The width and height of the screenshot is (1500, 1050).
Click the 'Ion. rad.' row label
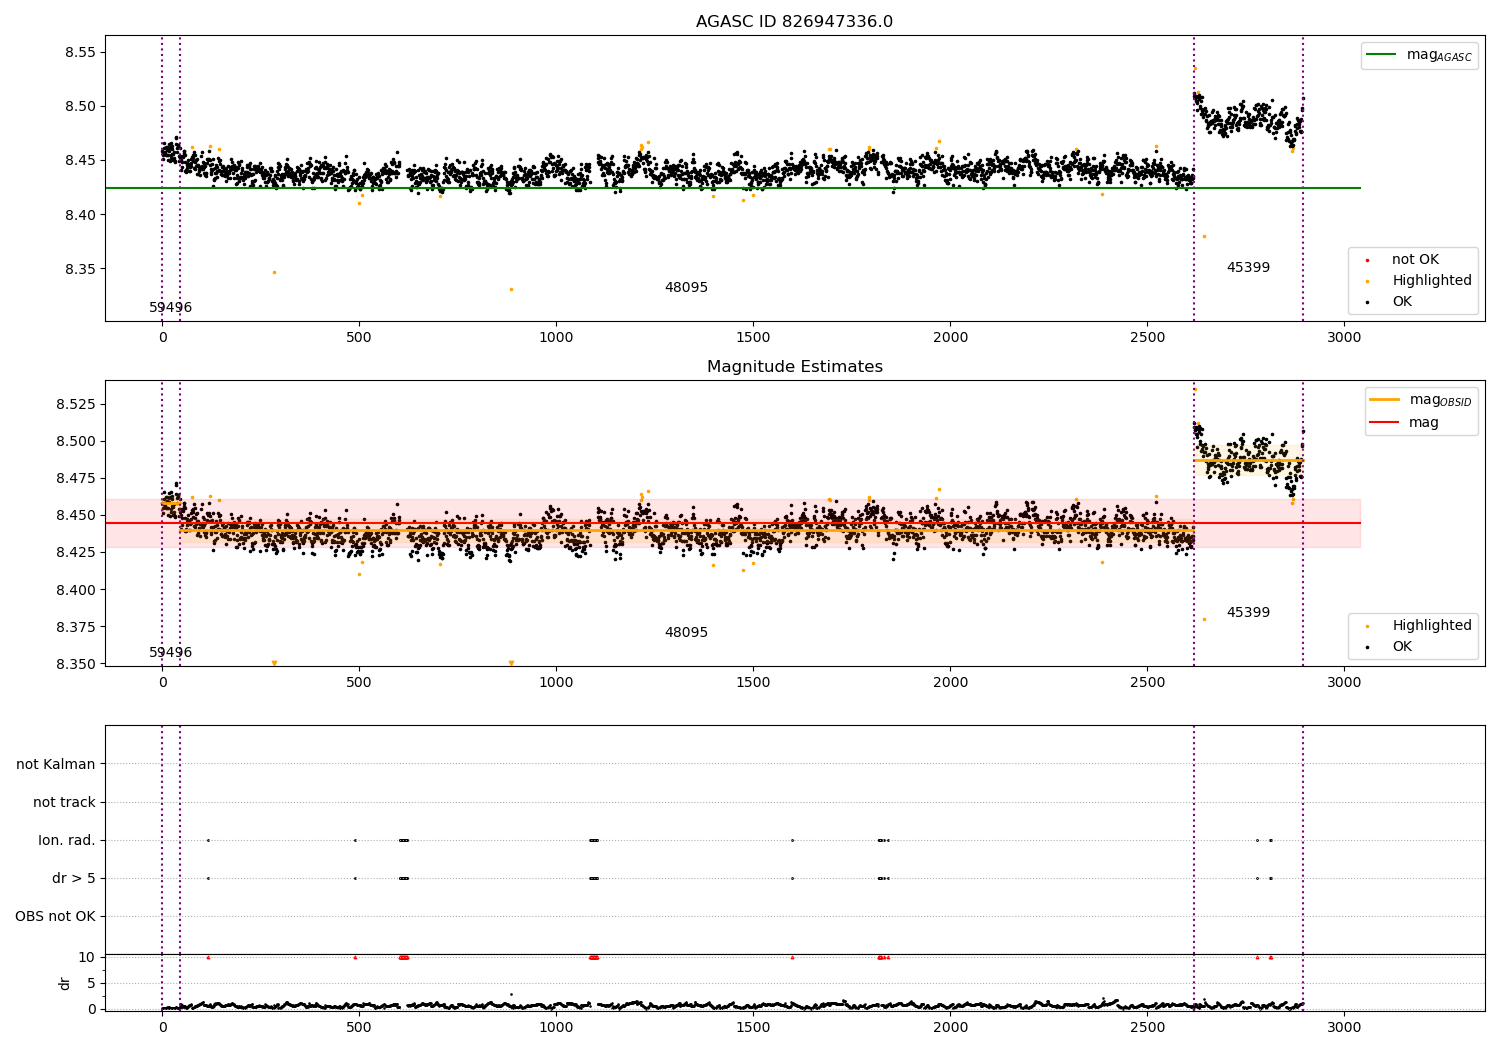click(x=67, y=840)
